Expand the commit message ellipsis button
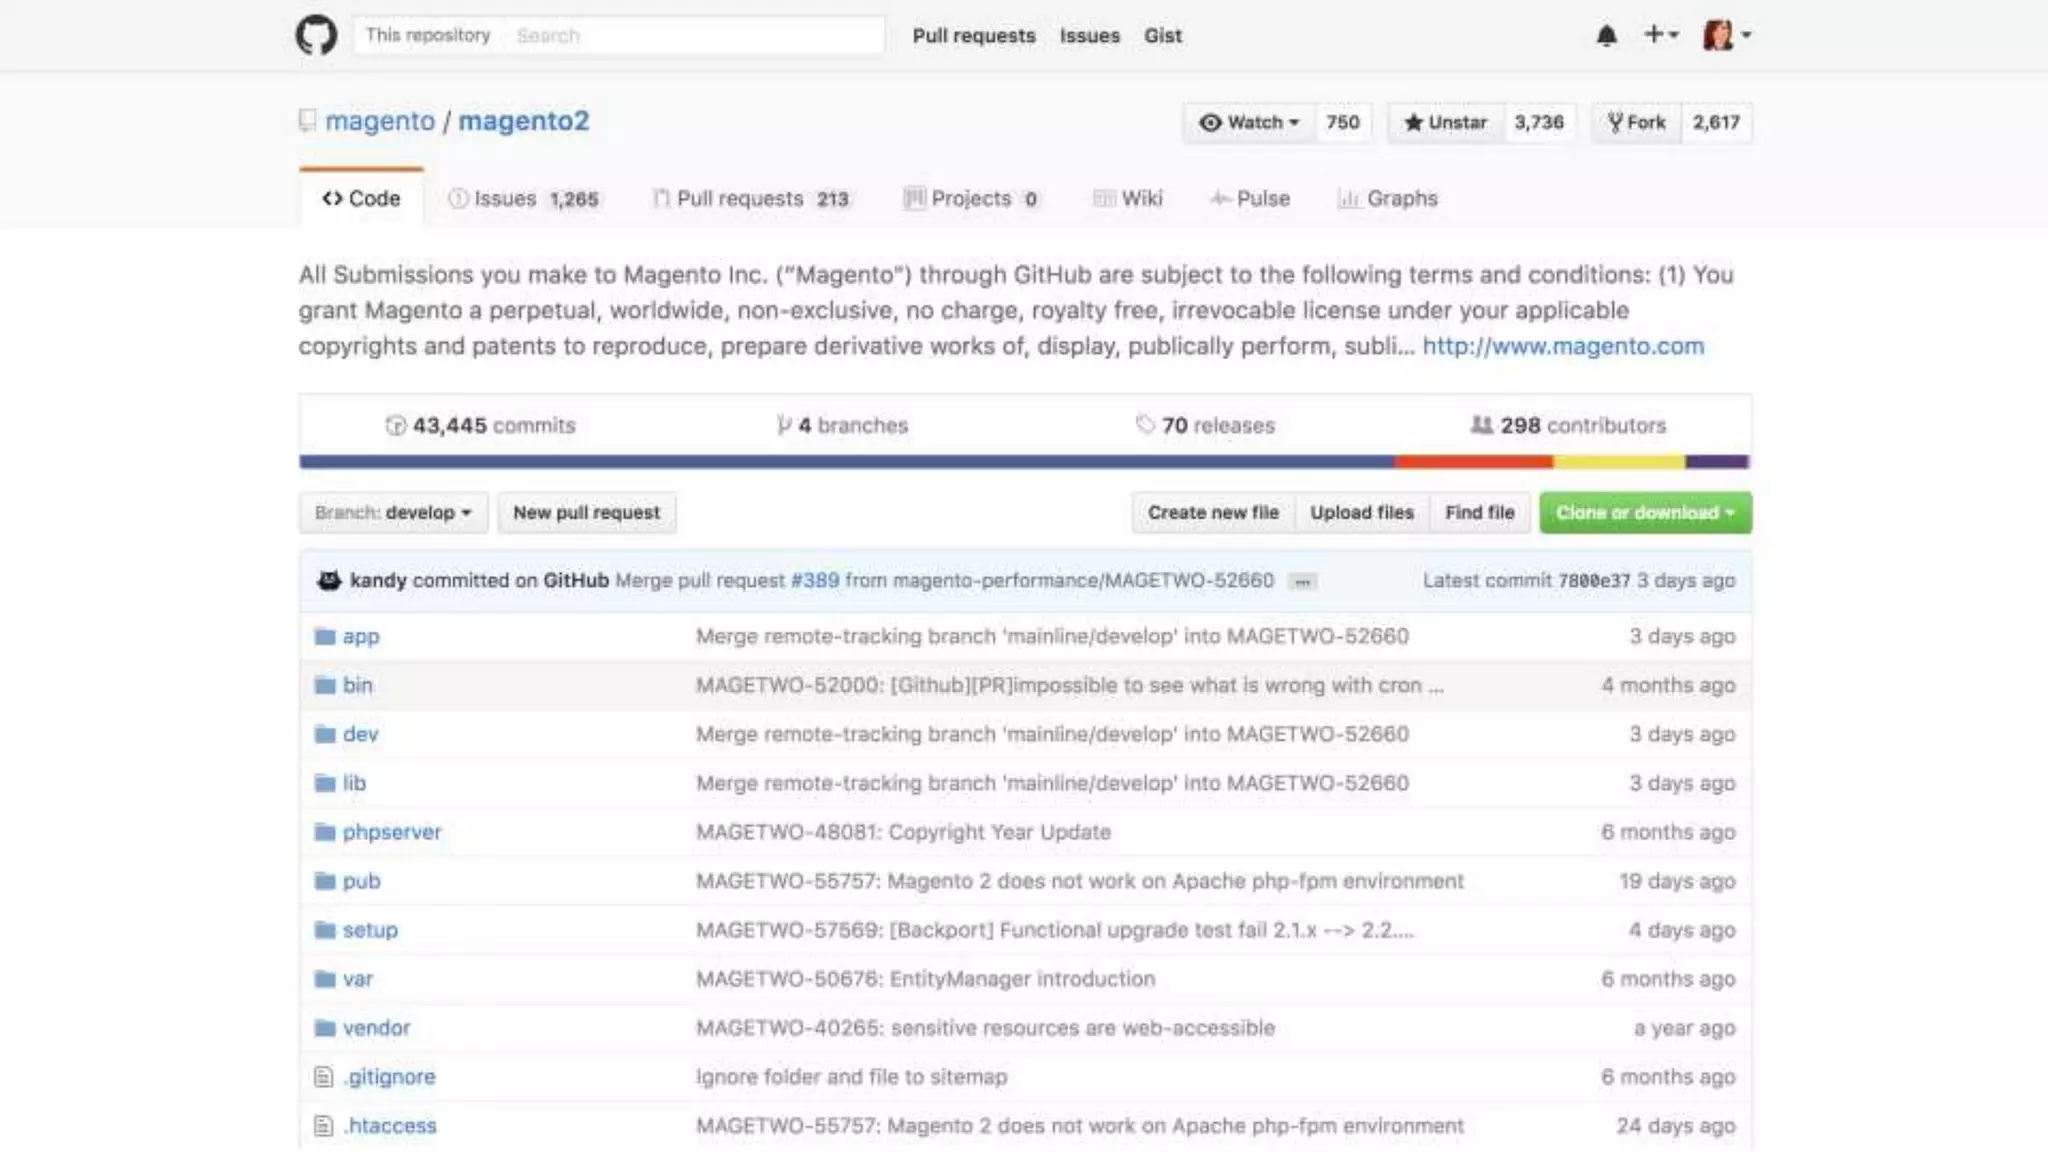The height and width of the screenshot is (1152, 2048). (1302, 582)
